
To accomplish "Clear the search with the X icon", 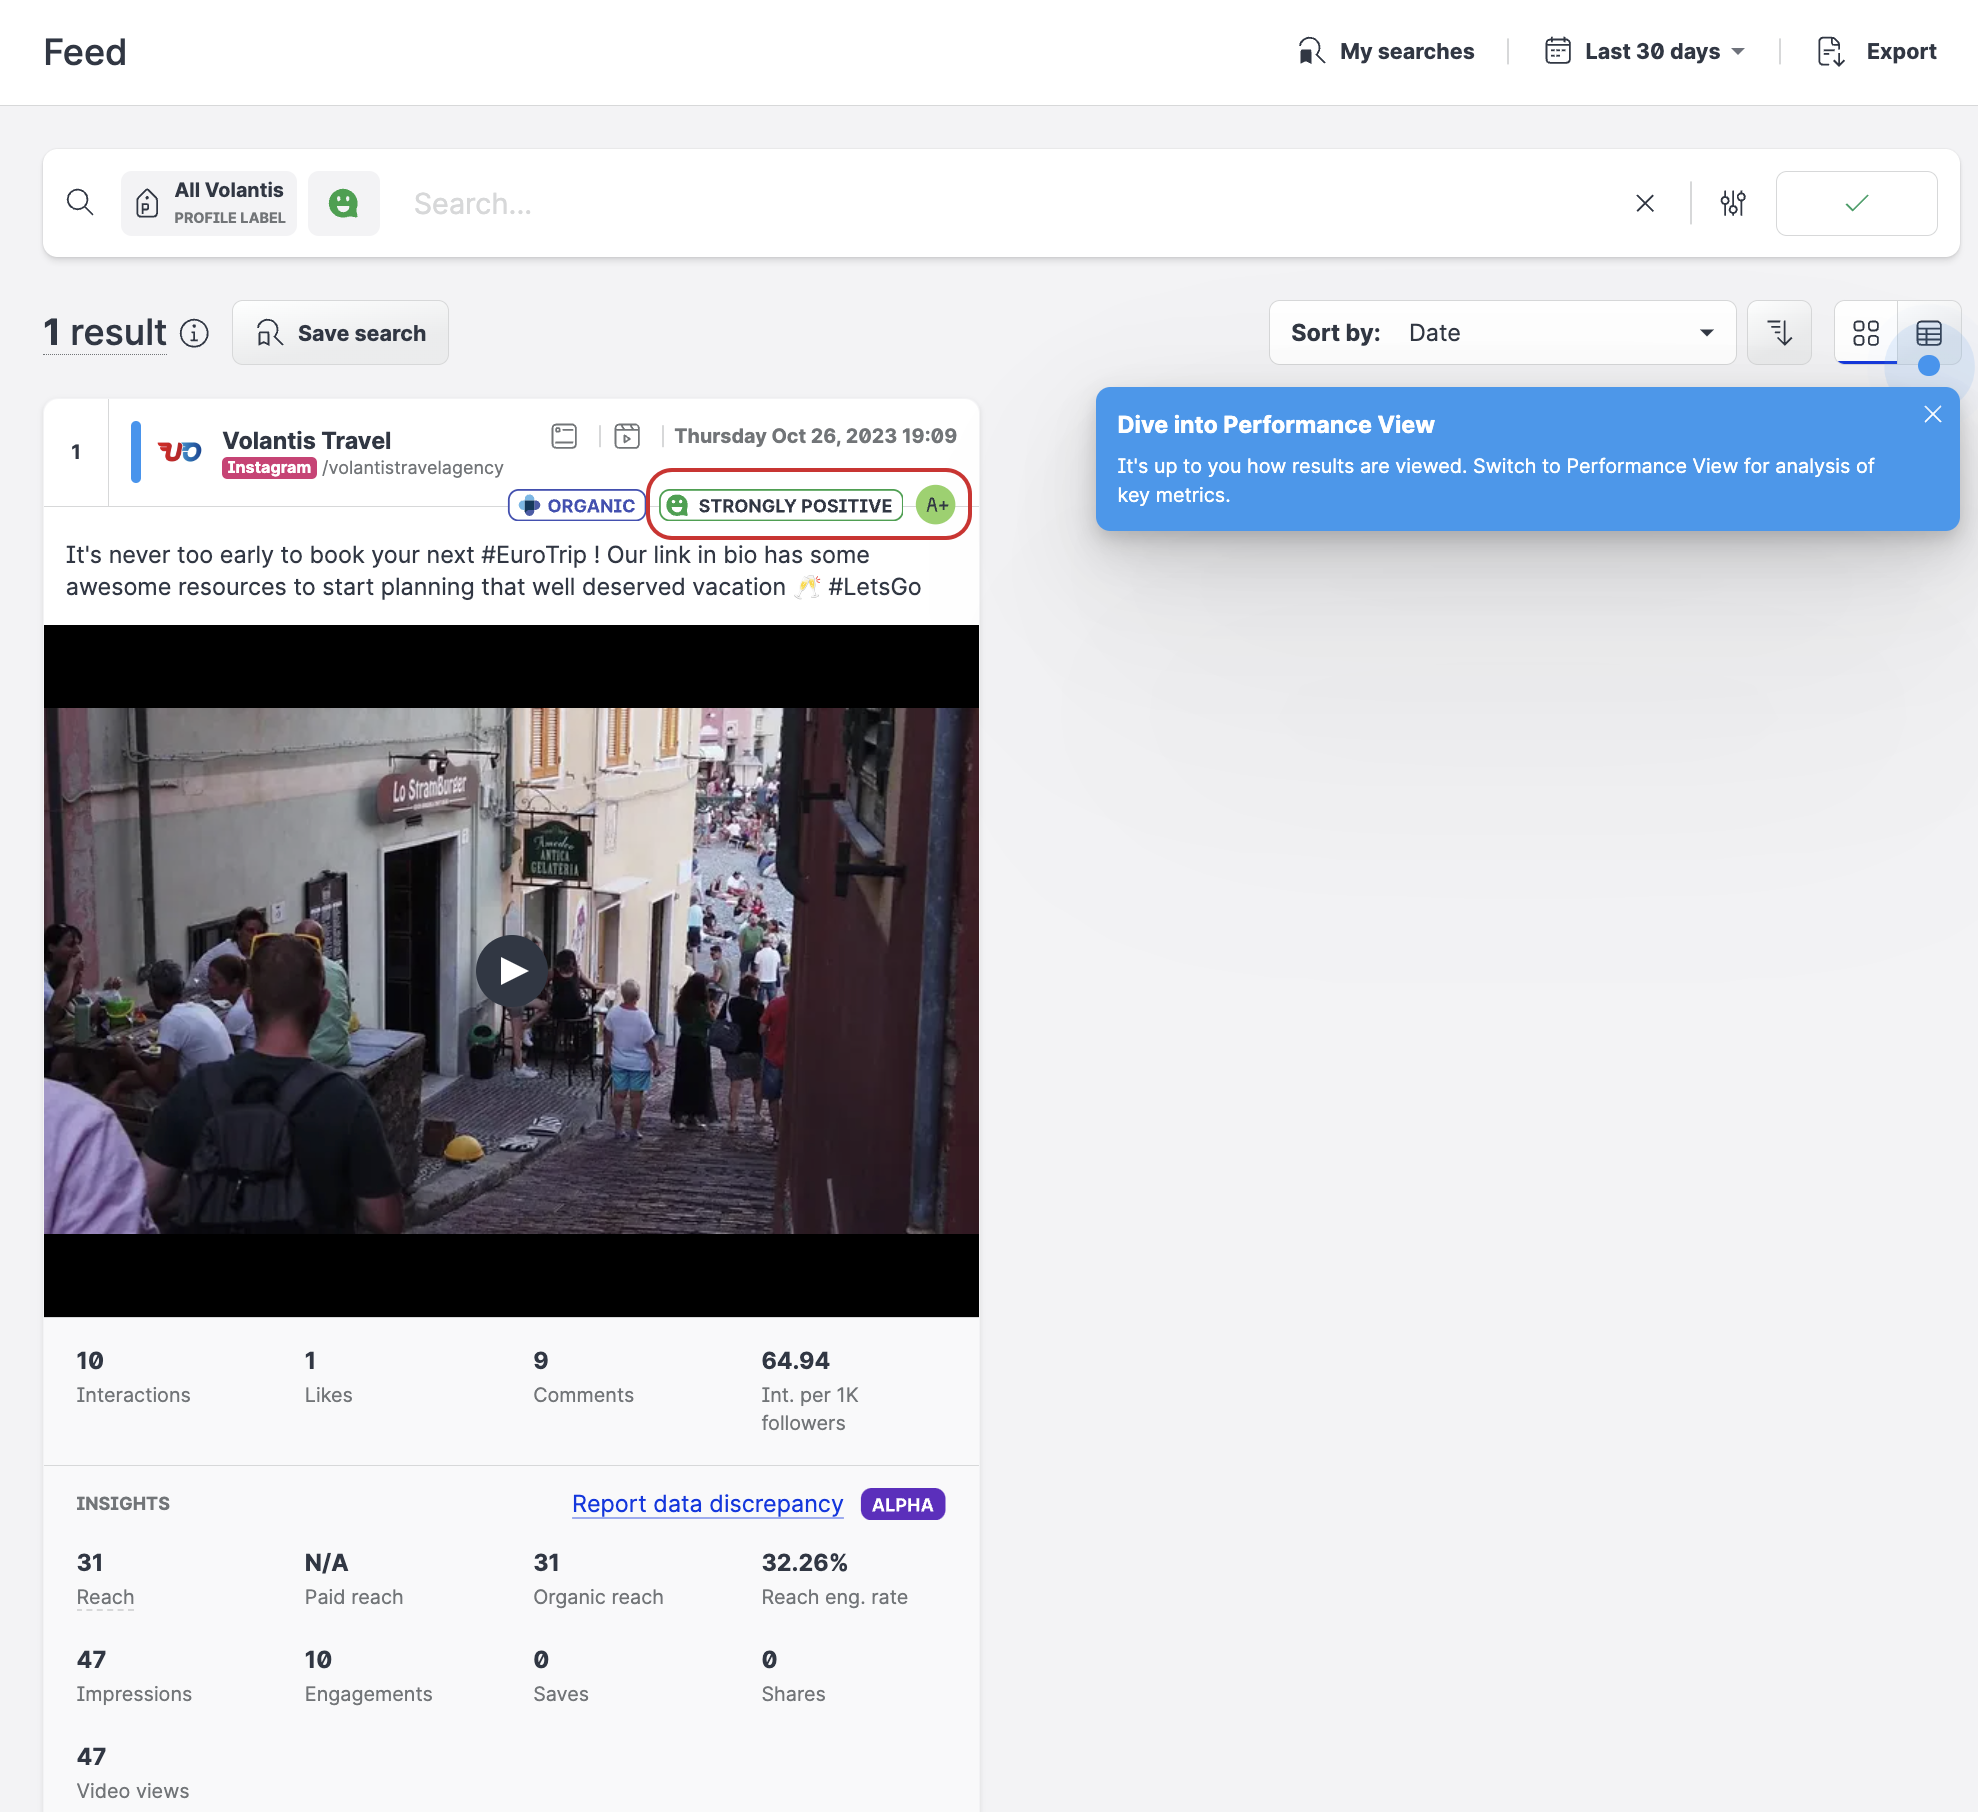I will click(x=1645, y=203).
